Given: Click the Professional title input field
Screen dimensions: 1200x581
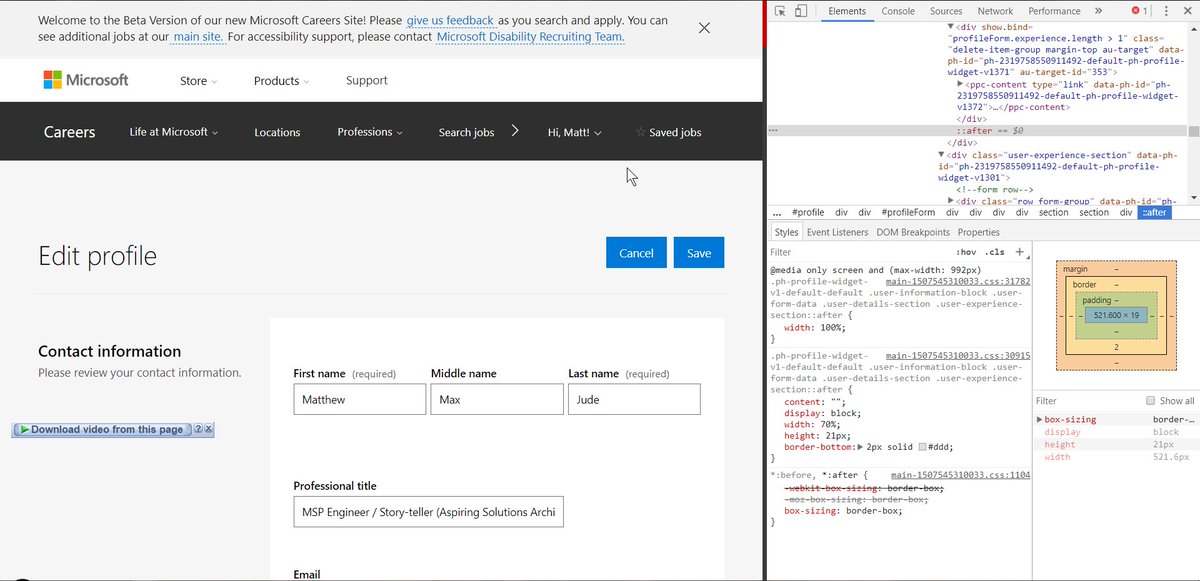Looking at the screenshot, I should point(428,512).
